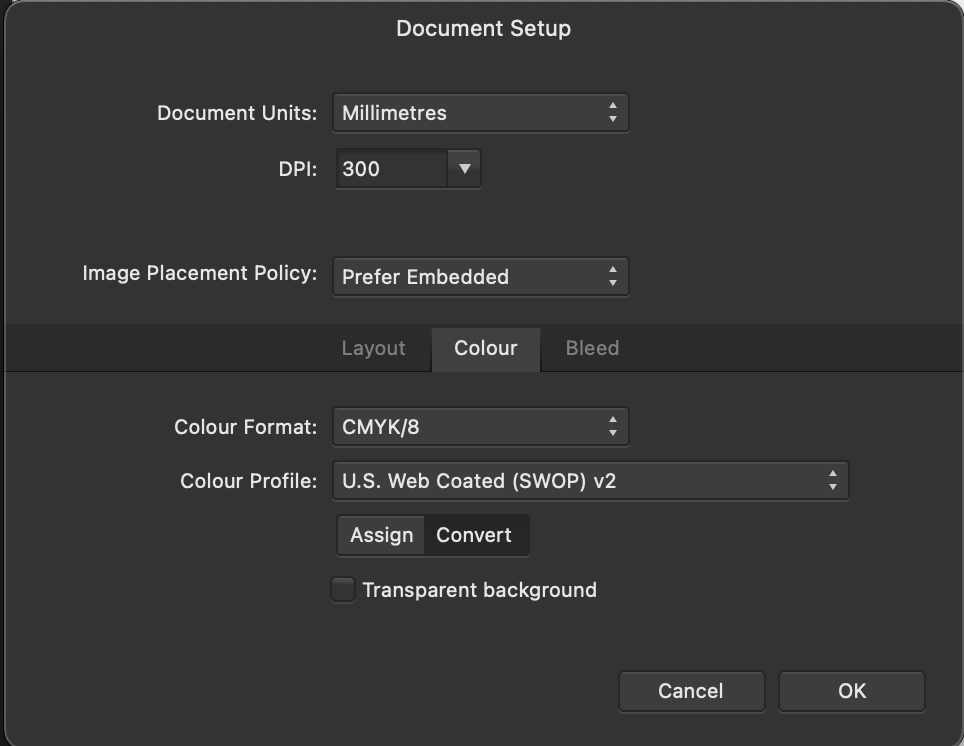Click the Image Placement Policy stepper arrows
The width and height of the screenshot is (964, 746).
[x=614, y=276]
